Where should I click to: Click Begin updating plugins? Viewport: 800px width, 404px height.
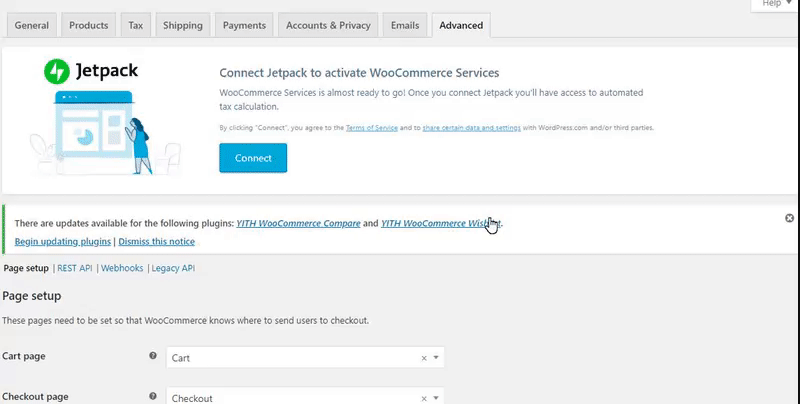tap(63, 242)
